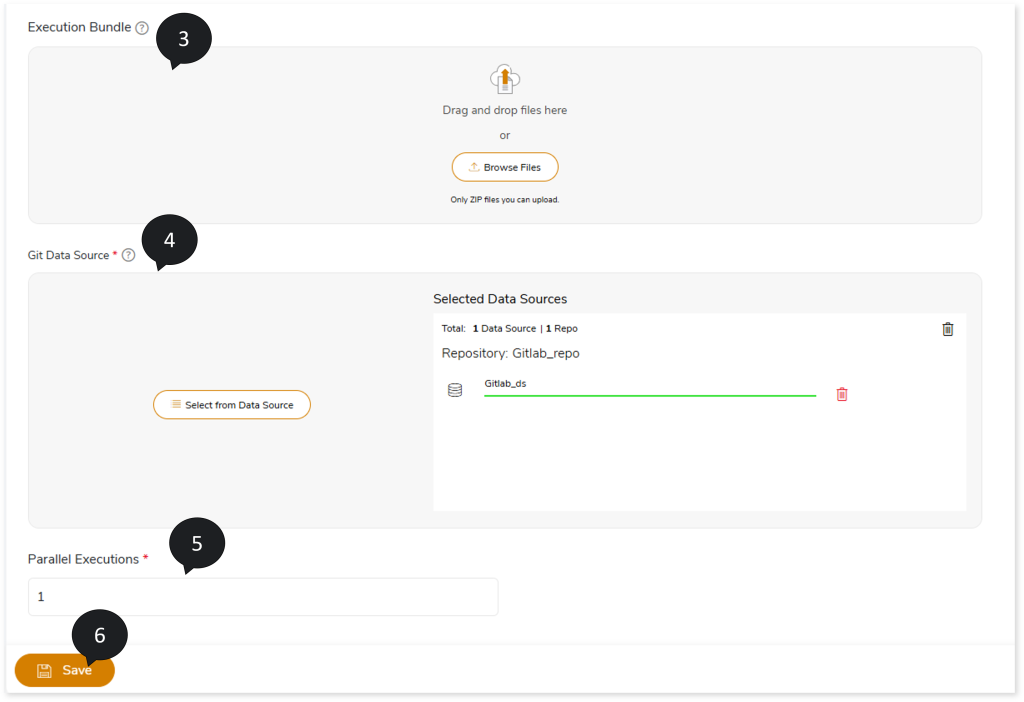Click the list icon in Select from Data Source
Viewport: 1024px width, 702px height.
(176, 405)
